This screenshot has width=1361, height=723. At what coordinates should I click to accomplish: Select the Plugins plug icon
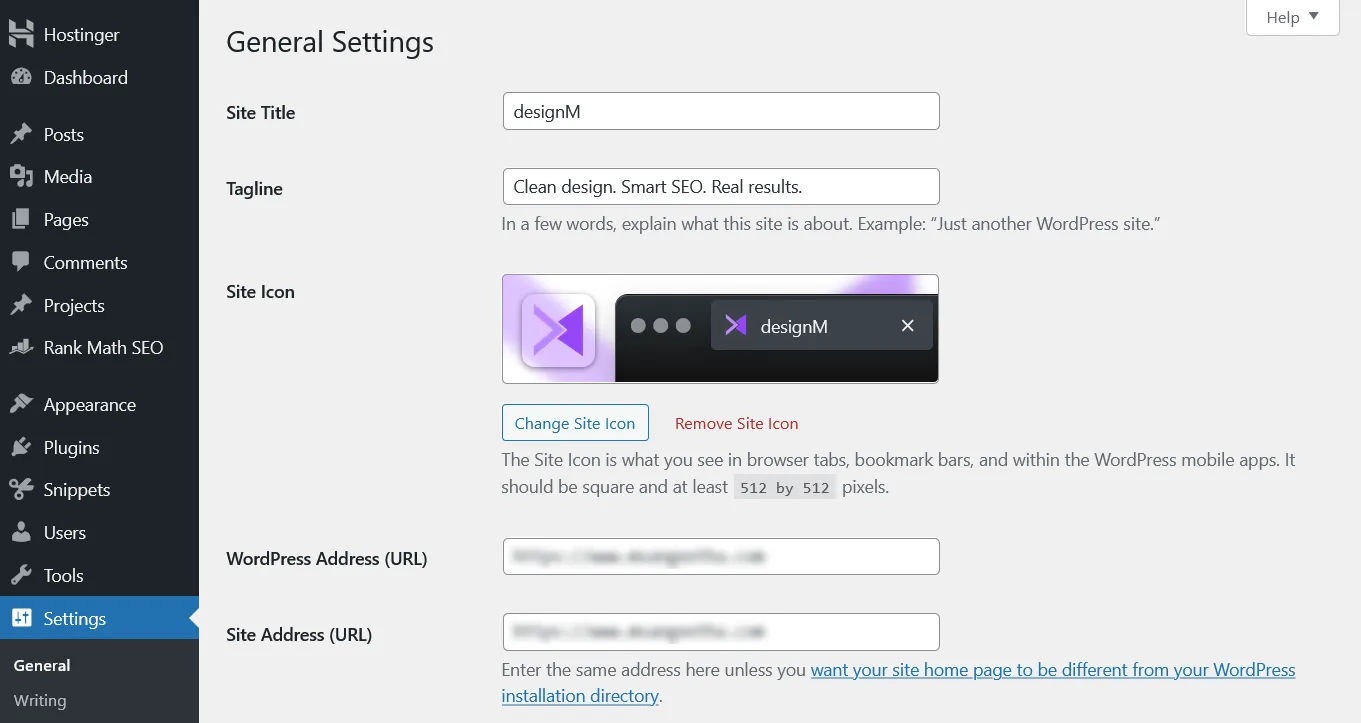coord(22,447)
